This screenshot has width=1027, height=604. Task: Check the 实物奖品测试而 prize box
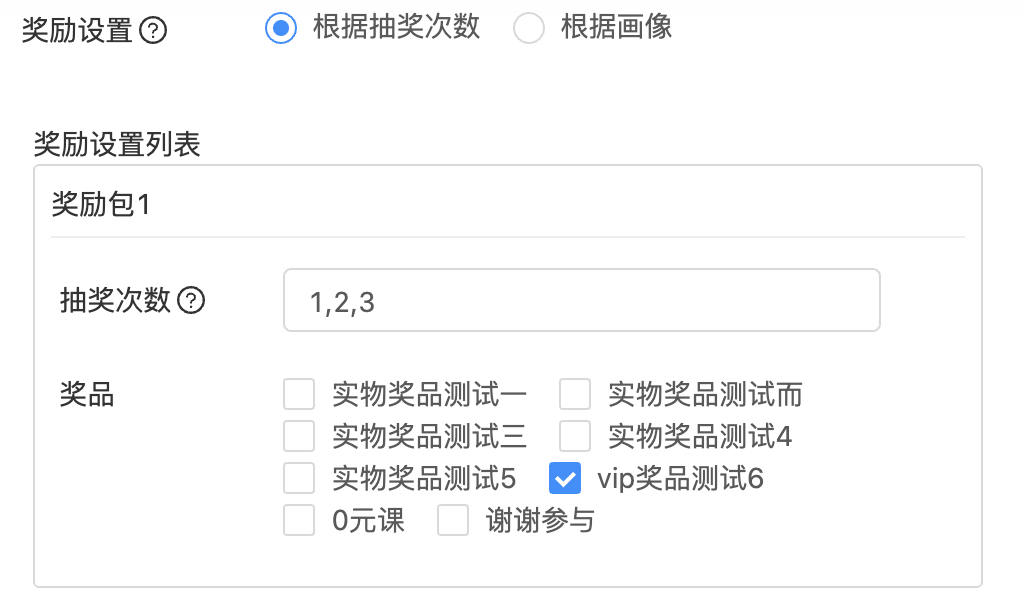coord(575,395)
